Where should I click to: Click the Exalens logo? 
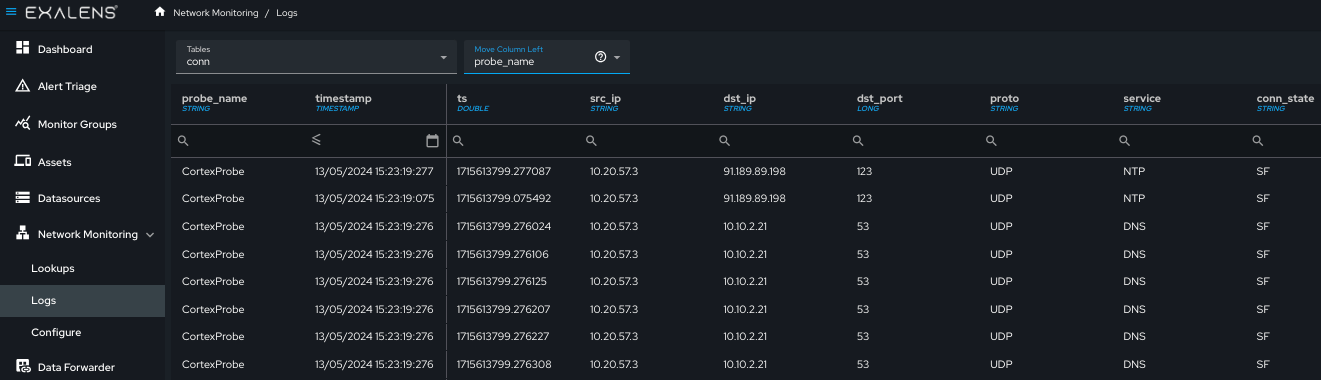[71, 12]
